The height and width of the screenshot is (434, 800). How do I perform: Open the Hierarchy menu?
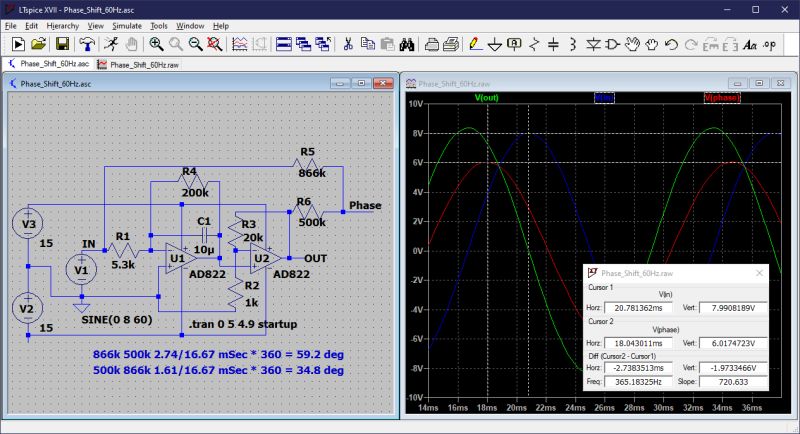(x=63, y=25)
